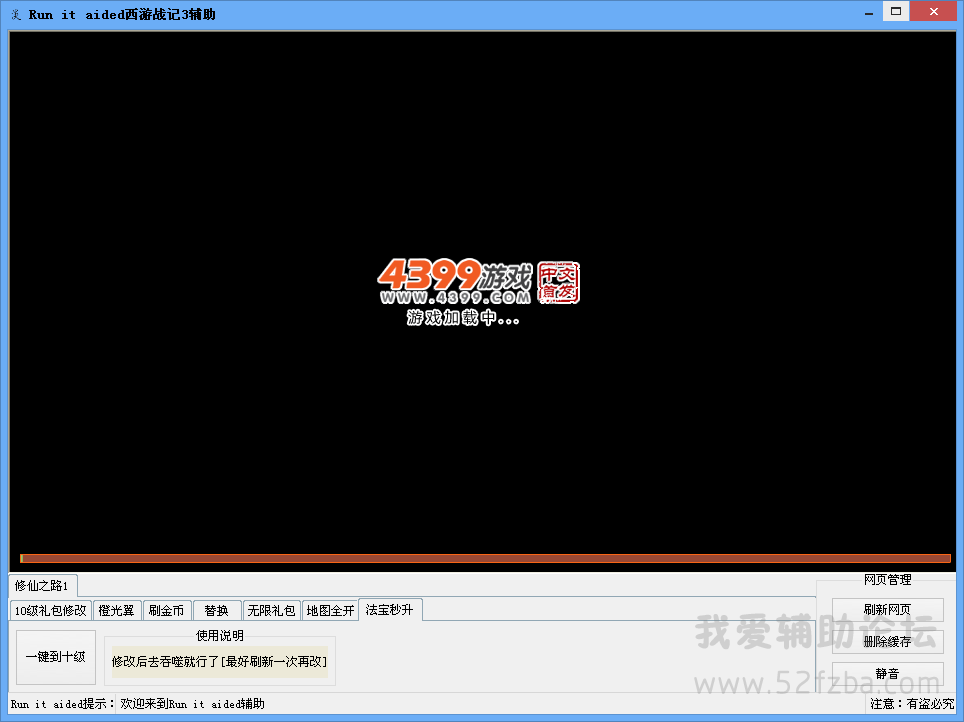
Task: Click the 游戏加载中 loading text
Action: tap(463, 317)
